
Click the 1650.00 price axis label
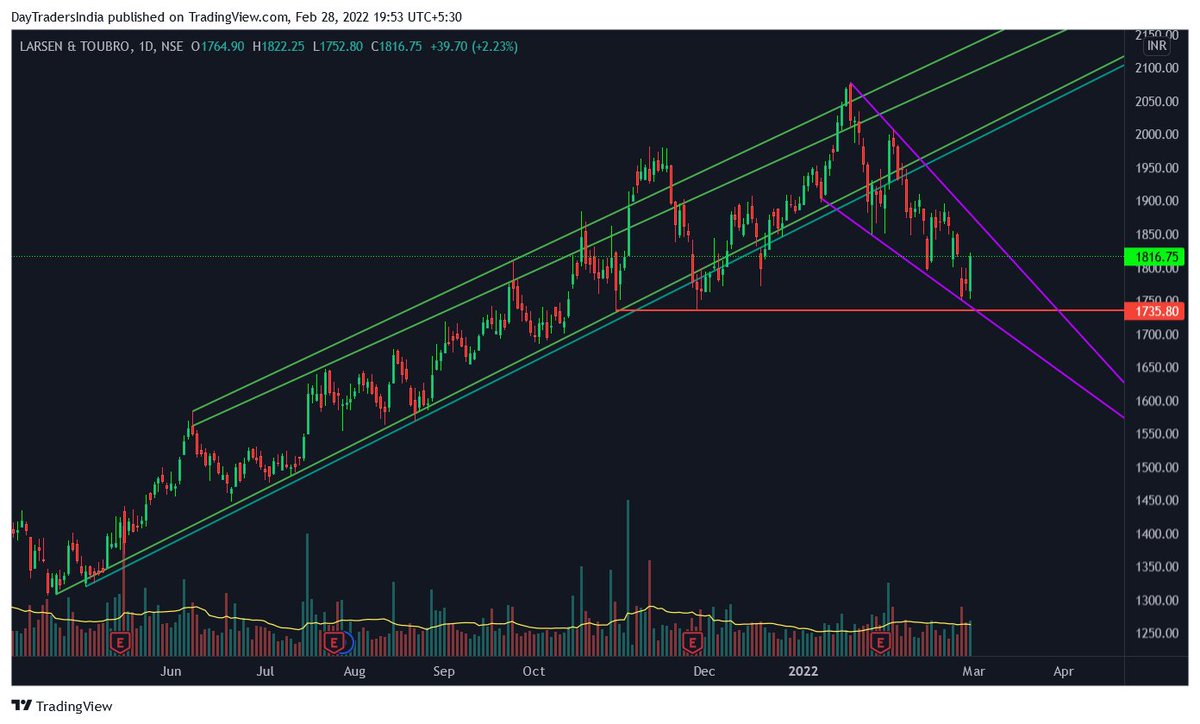pos(1158,368)
